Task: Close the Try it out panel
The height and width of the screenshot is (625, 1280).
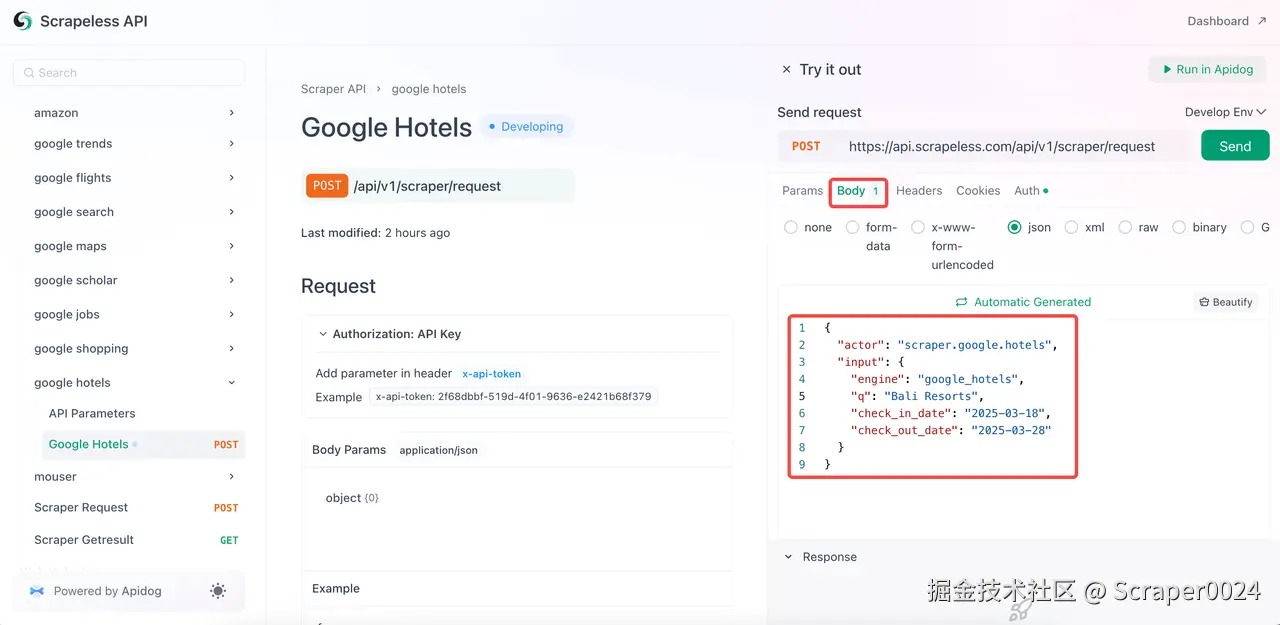Action: [786, 69]
